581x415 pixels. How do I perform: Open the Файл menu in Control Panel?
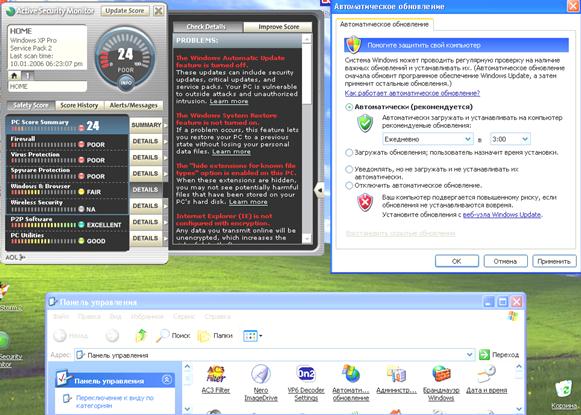(x=60, y=317)
